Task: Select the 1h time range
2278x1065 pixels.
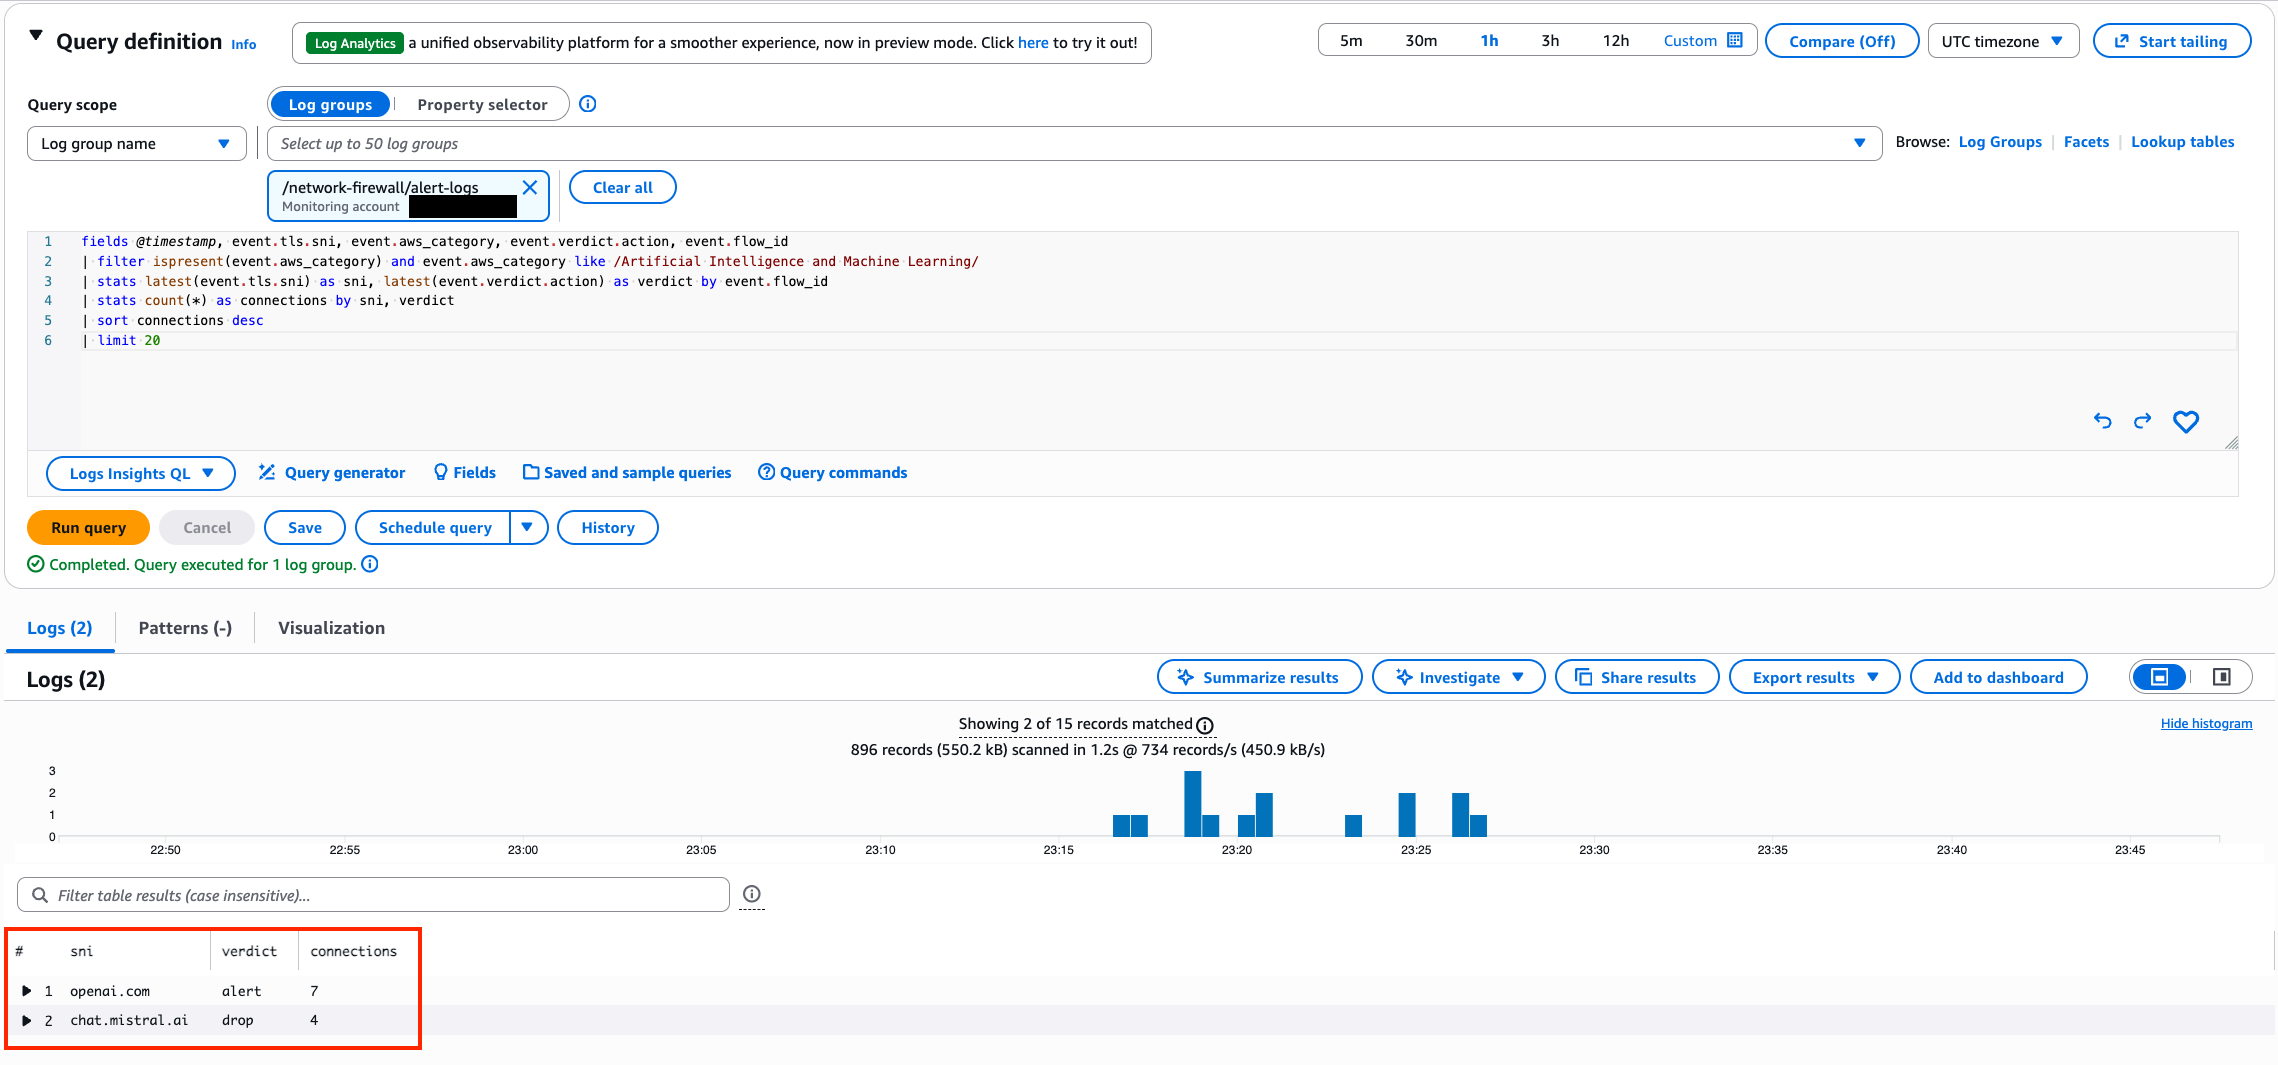Action: pos(1489,41)
